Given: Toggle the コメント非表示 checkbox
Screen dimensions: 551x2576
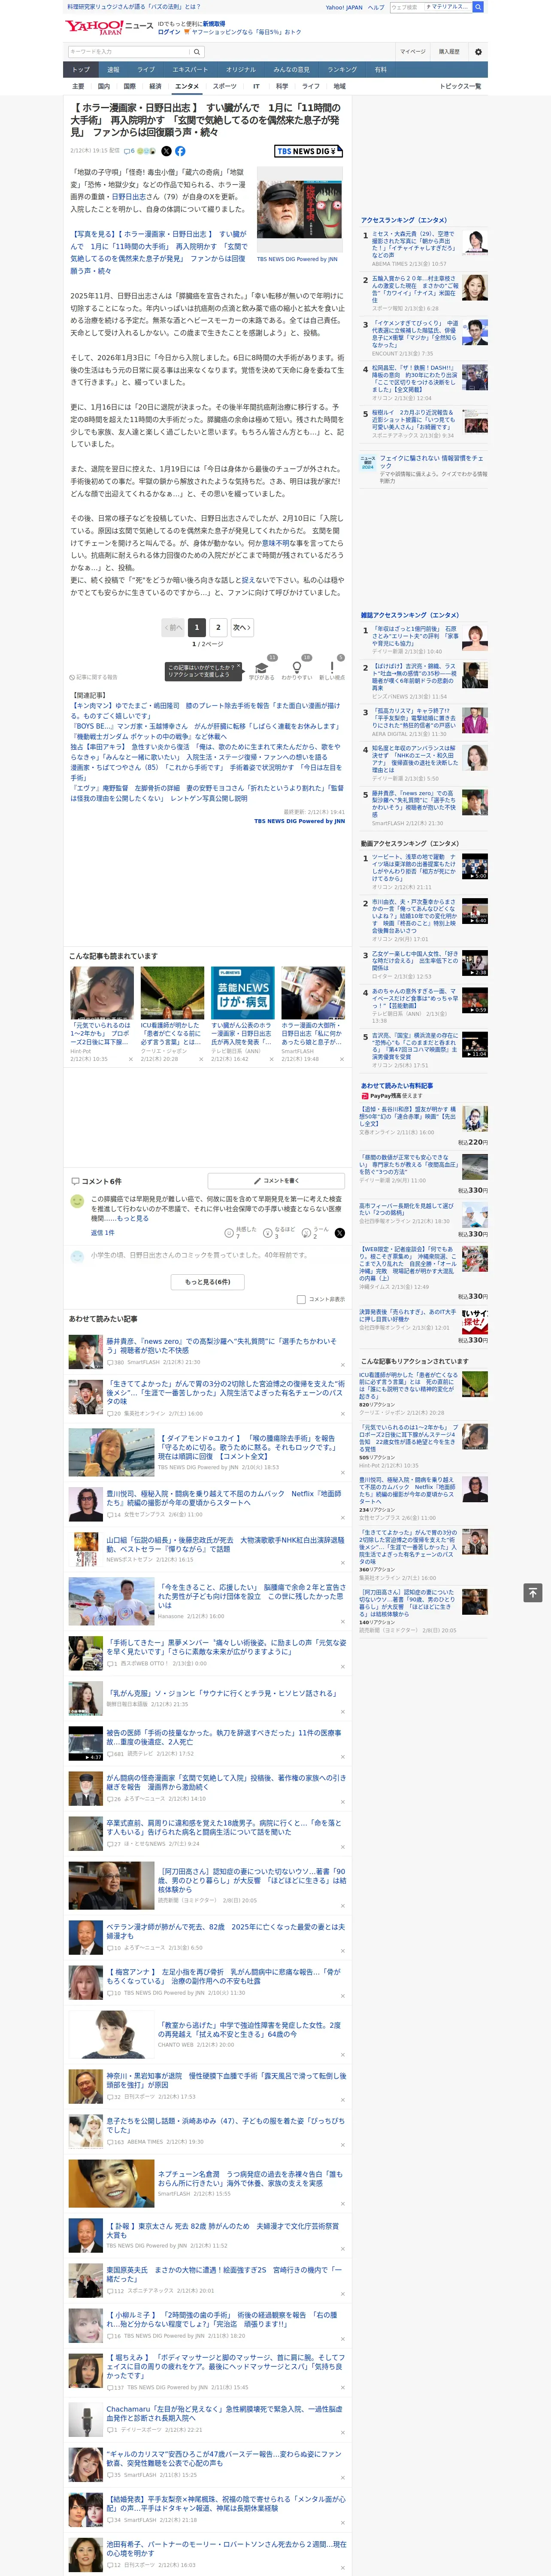Looking at the screenshot, I should [301, 1299].
